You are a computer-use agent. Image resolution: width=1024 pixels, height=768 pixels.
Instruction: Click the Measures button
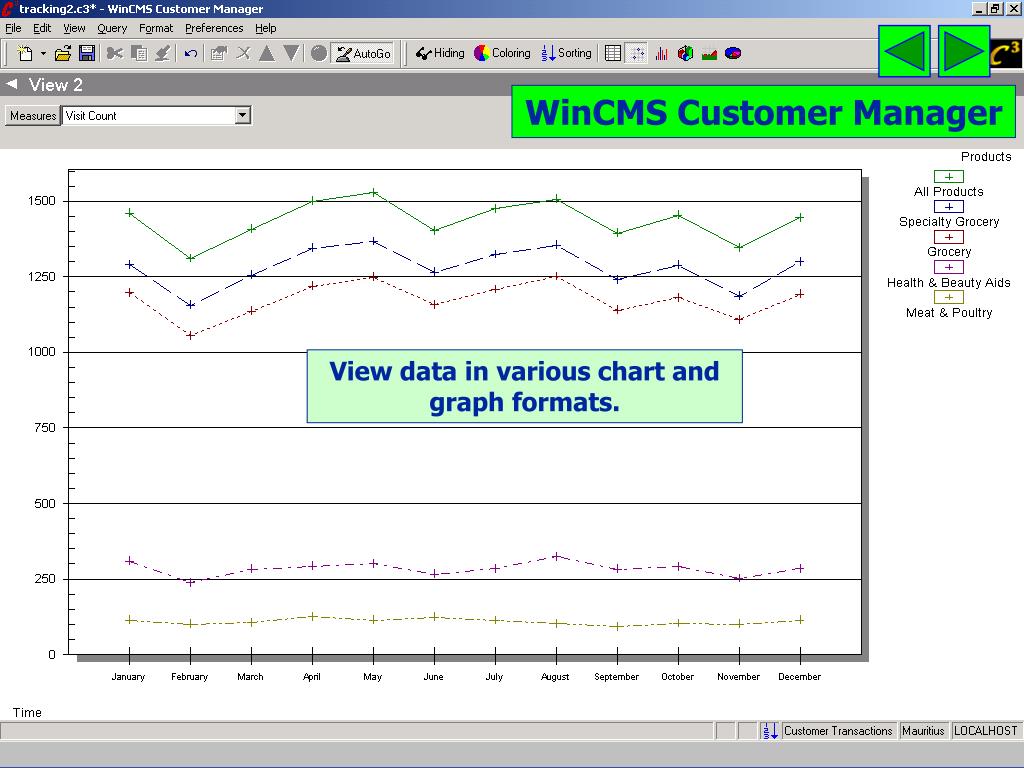(x=33, y=116)
